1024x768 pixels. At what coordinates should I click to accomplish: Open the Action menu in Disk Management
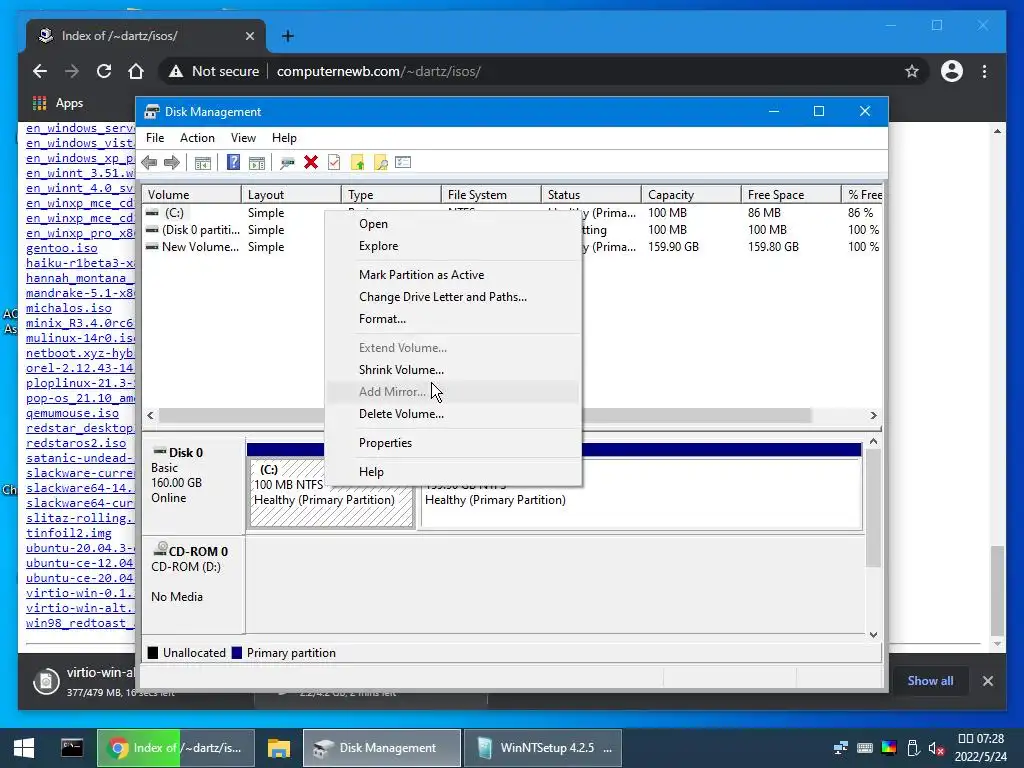click(197, 138)
